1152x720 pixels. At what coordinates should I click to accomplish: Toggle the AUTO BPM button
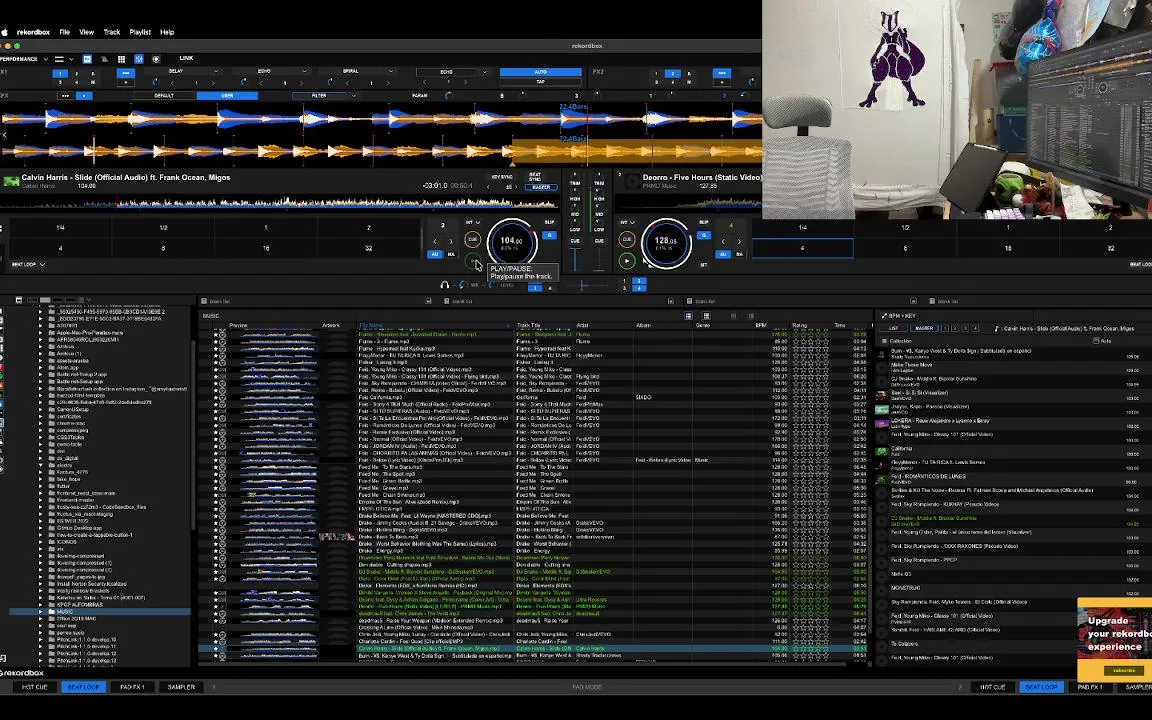[x=541, y=72]
